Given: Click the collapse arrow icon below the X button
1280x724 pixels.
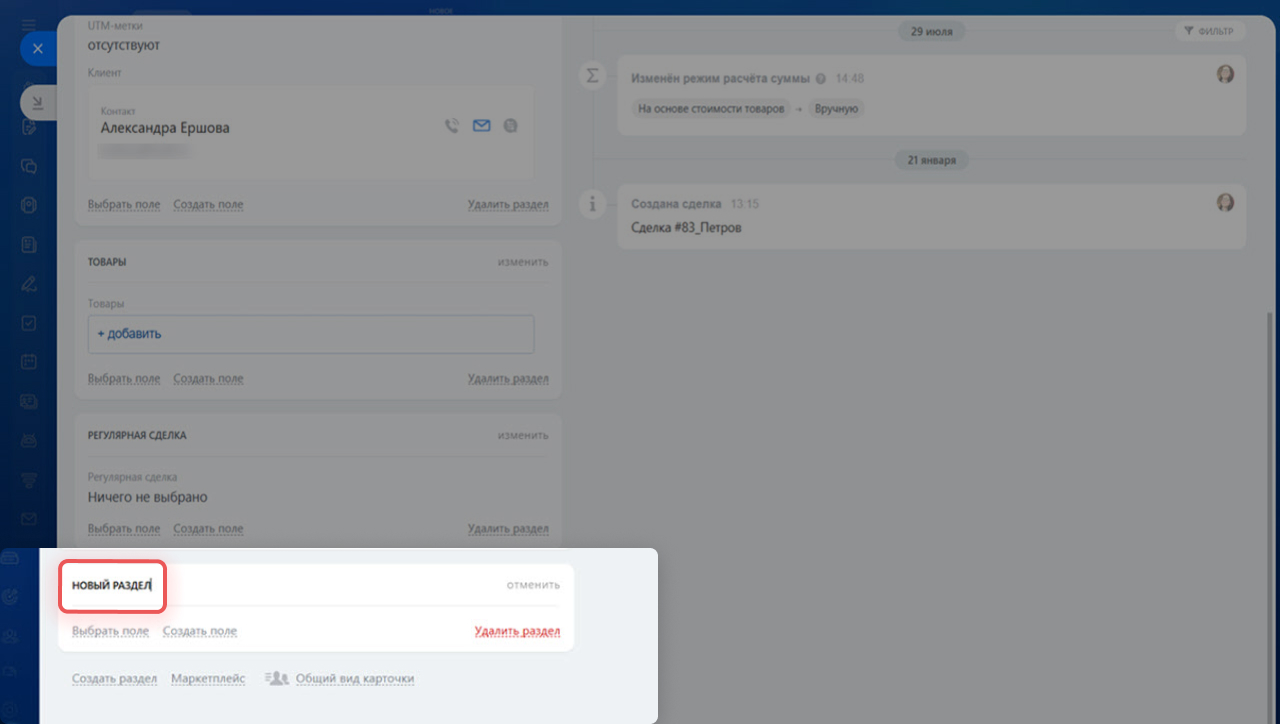Looking at the screenshot, I should pyautogui.click(x=38, y=102).
